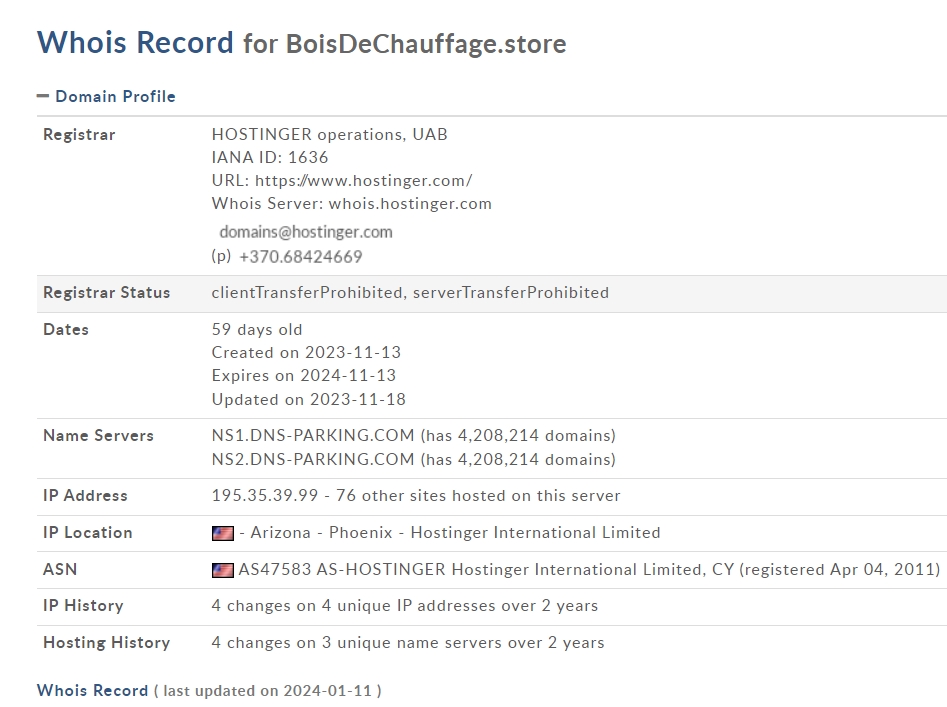Select 'Created on 2023-11-13' date
Image resolution: width=947 pixels, height=707 pixels.
pos(306,352)
